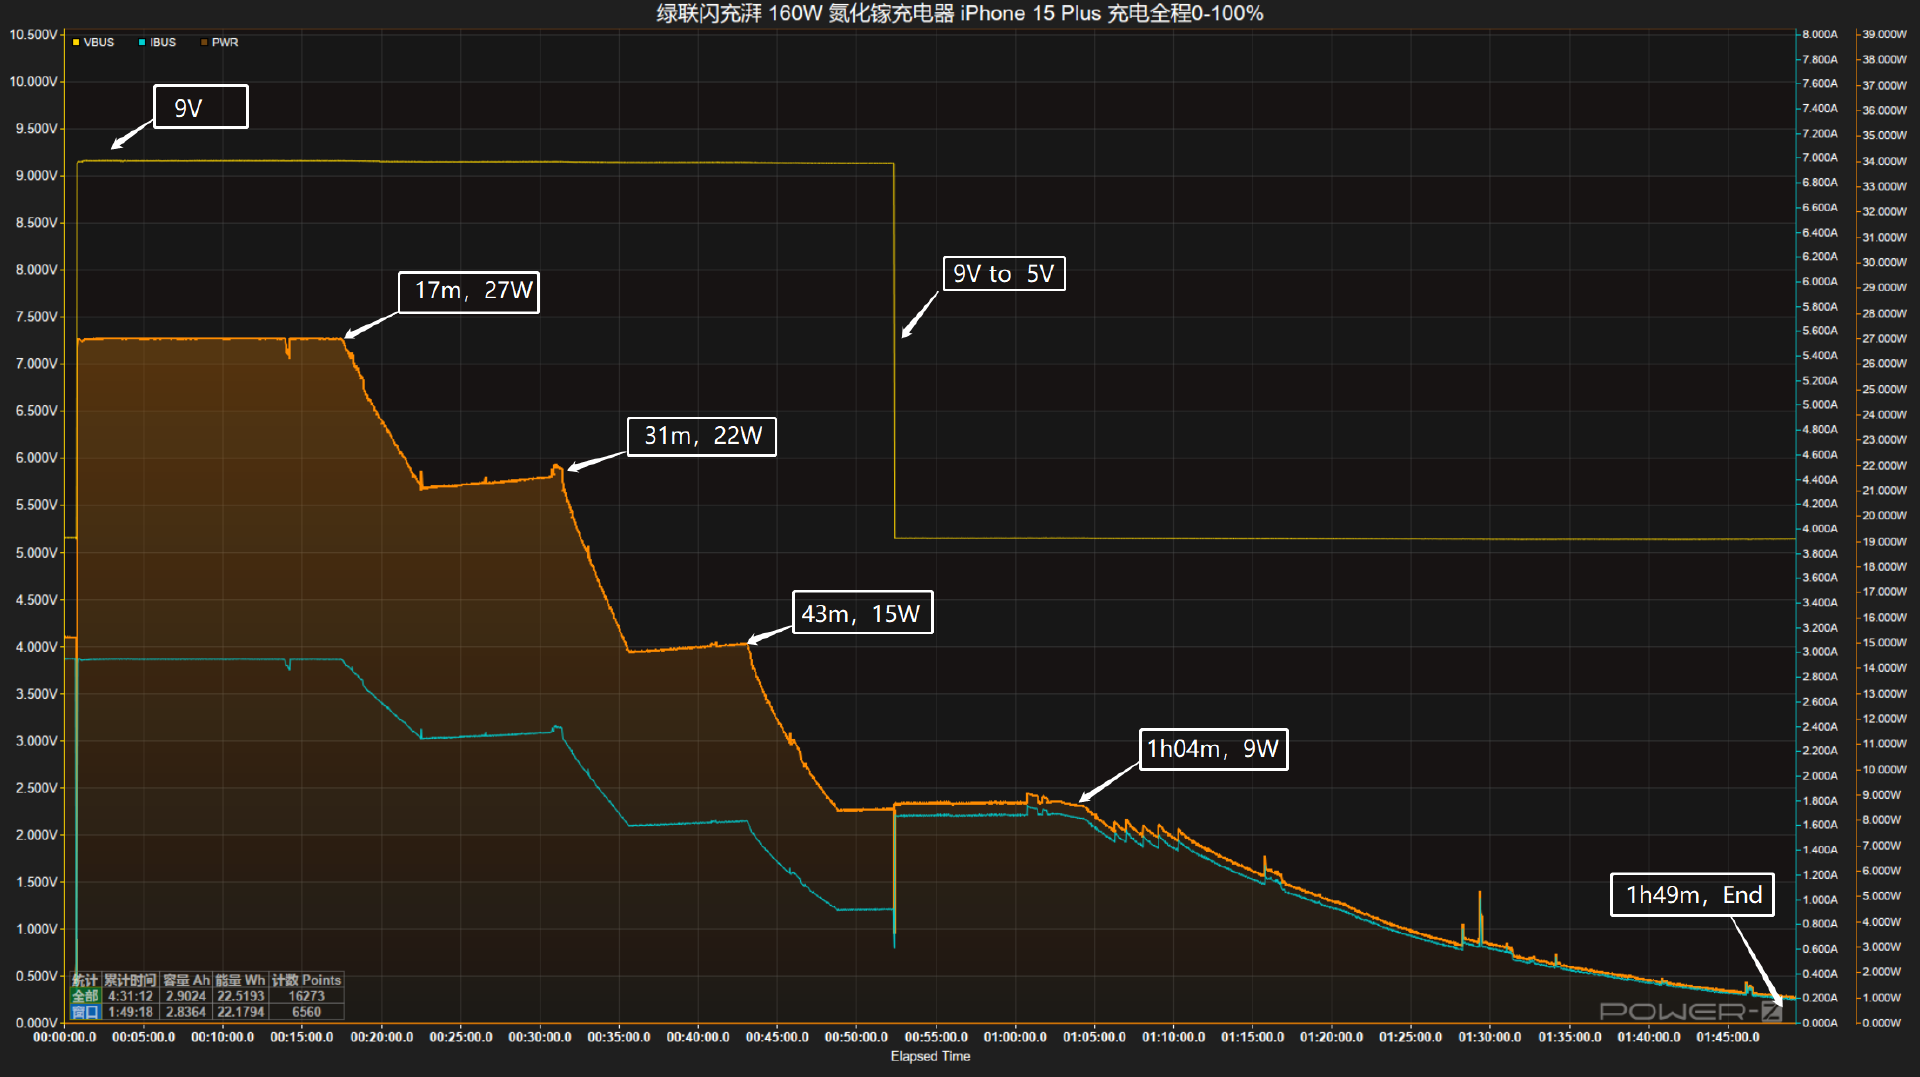Image resolution: width=1920 pixels, height=1077 pixels.
Task: Click the cyan IBUS color marker
Action: [142, 43]
